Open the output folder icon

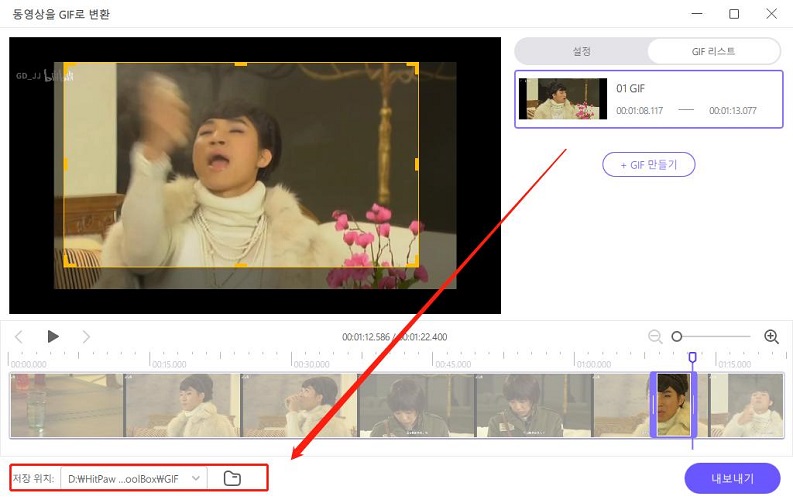click(x=232, y=478)
